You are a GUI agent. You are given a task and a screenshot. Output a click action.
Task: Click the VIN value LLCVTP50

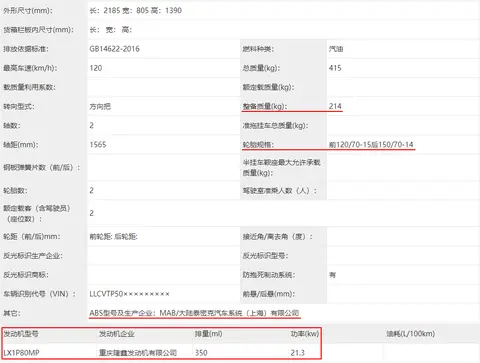point(129,294)
